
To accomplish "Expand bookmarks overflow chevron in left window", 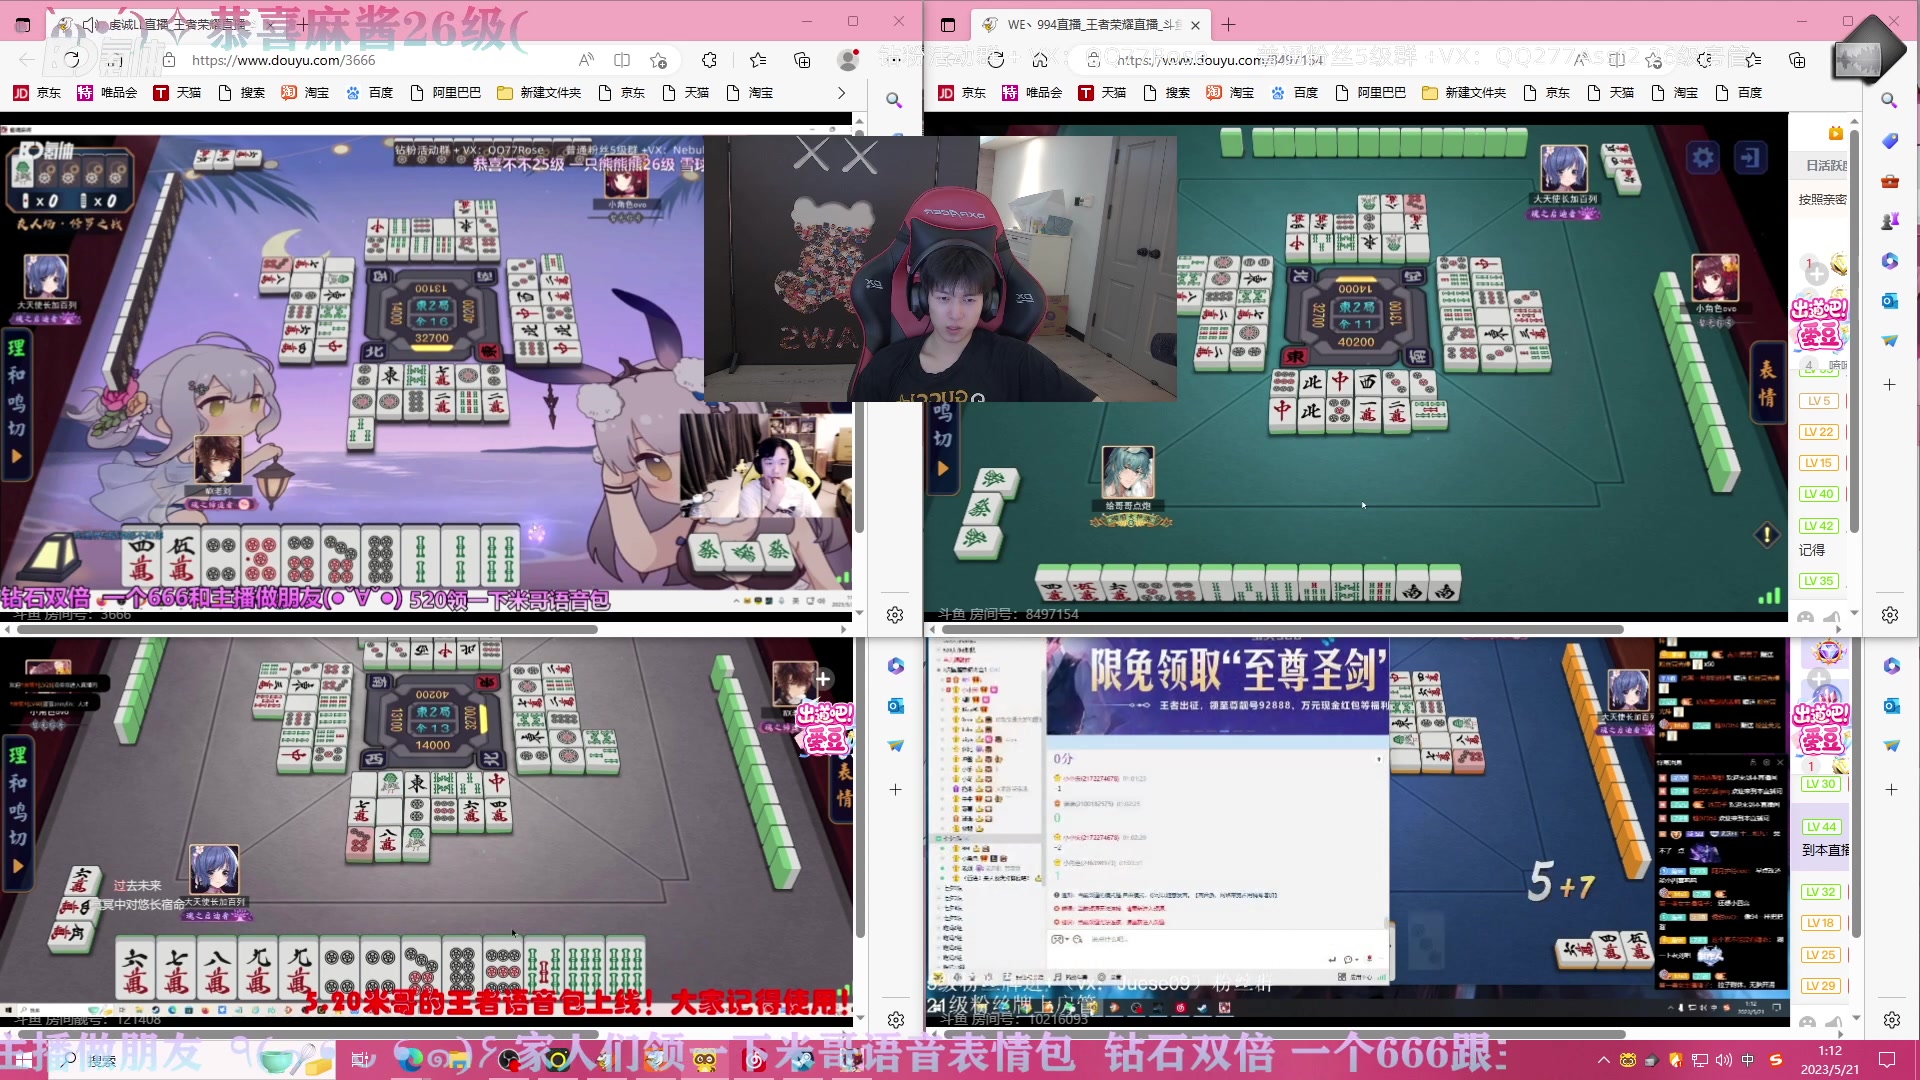I will tap(841, 92).
